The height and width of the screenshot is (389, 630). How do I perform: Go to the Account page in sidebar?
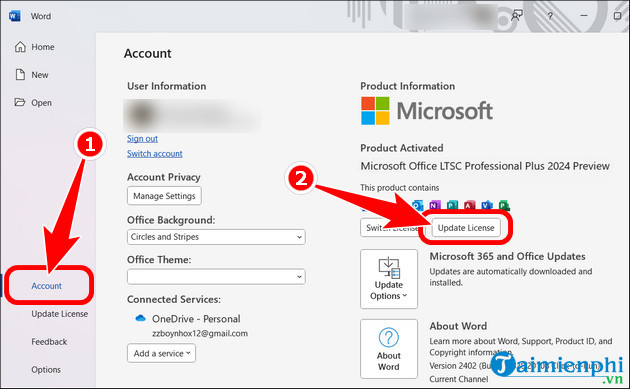47,286
